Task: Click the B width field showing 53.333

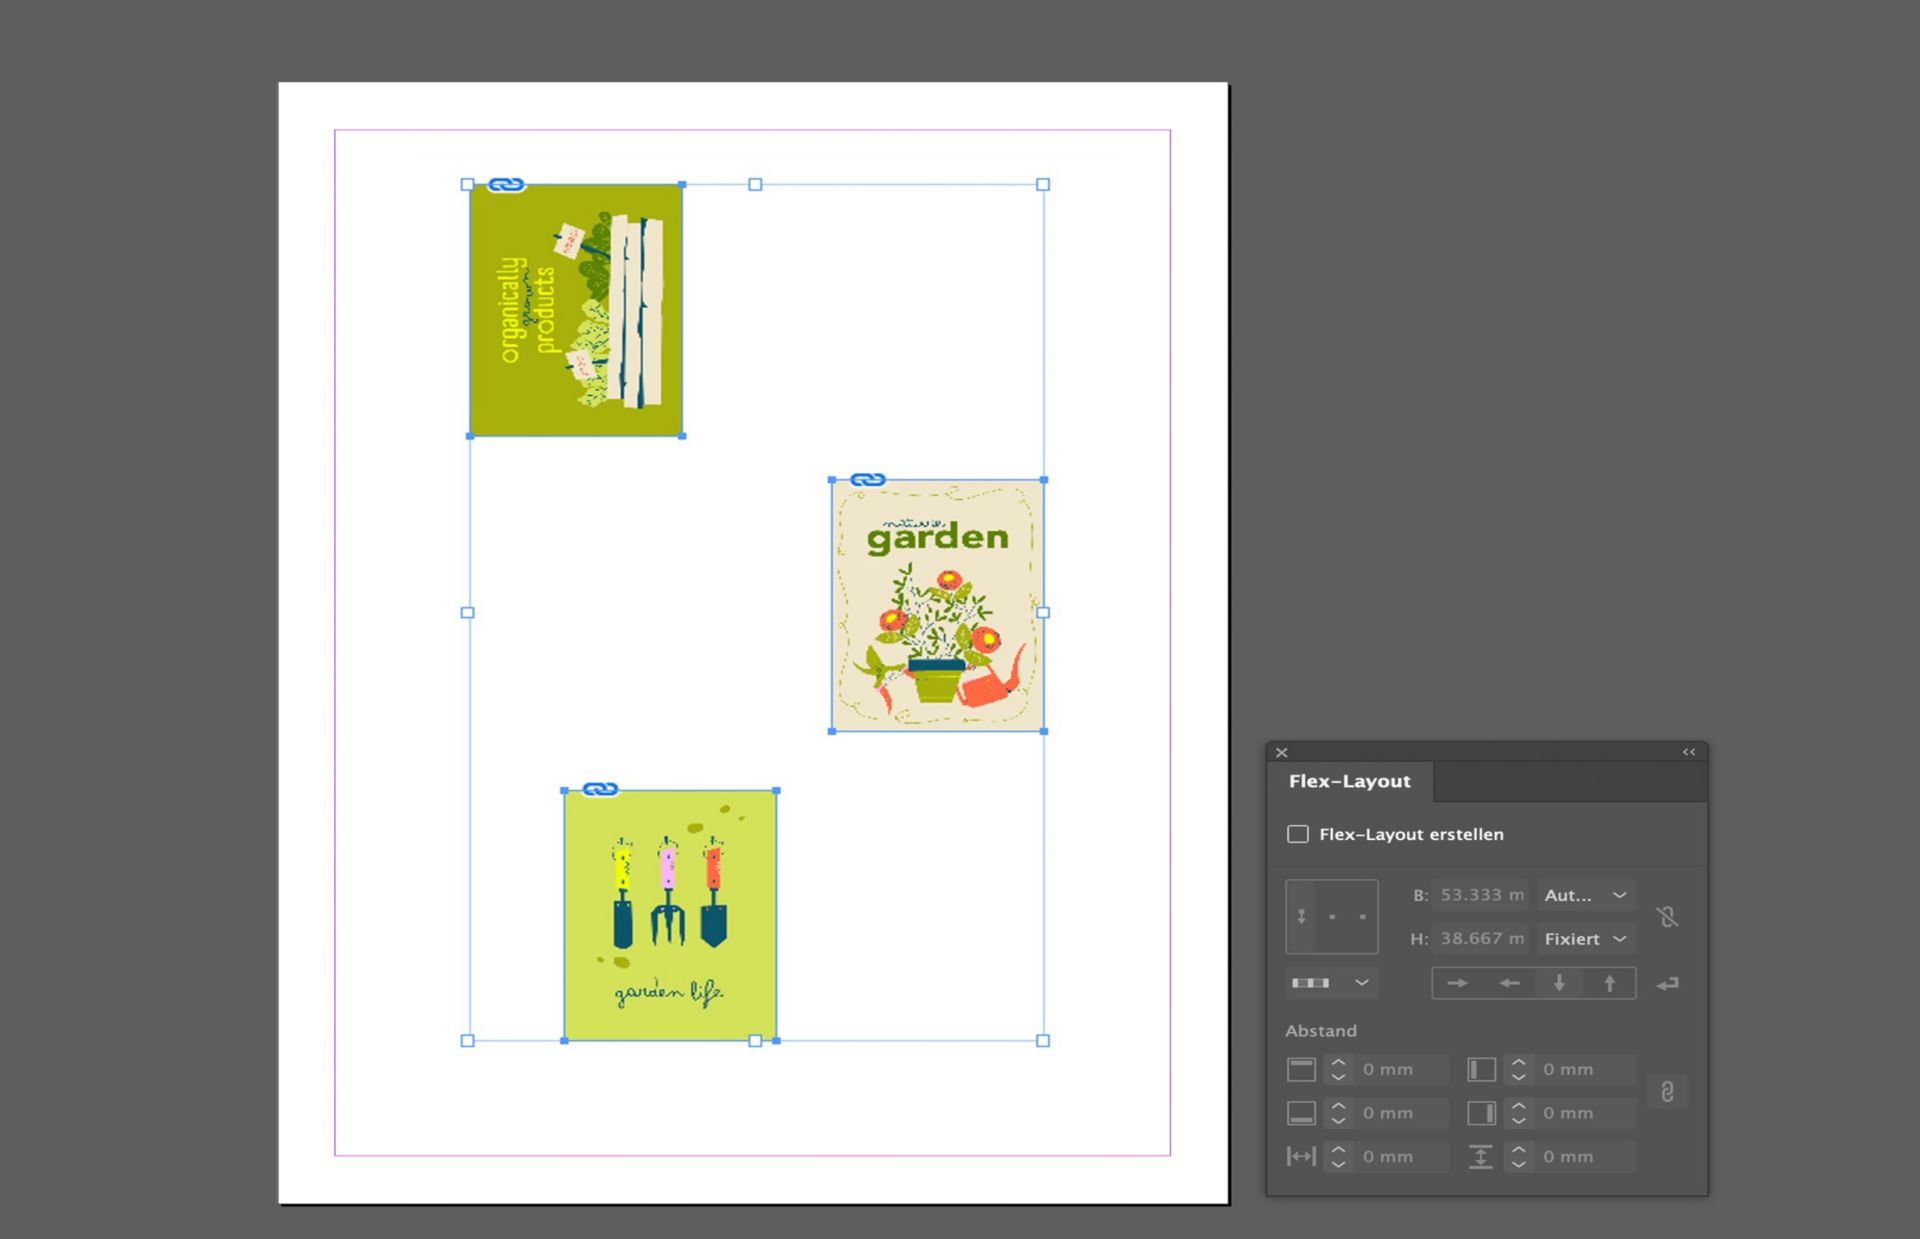Action: [1480, 895]
